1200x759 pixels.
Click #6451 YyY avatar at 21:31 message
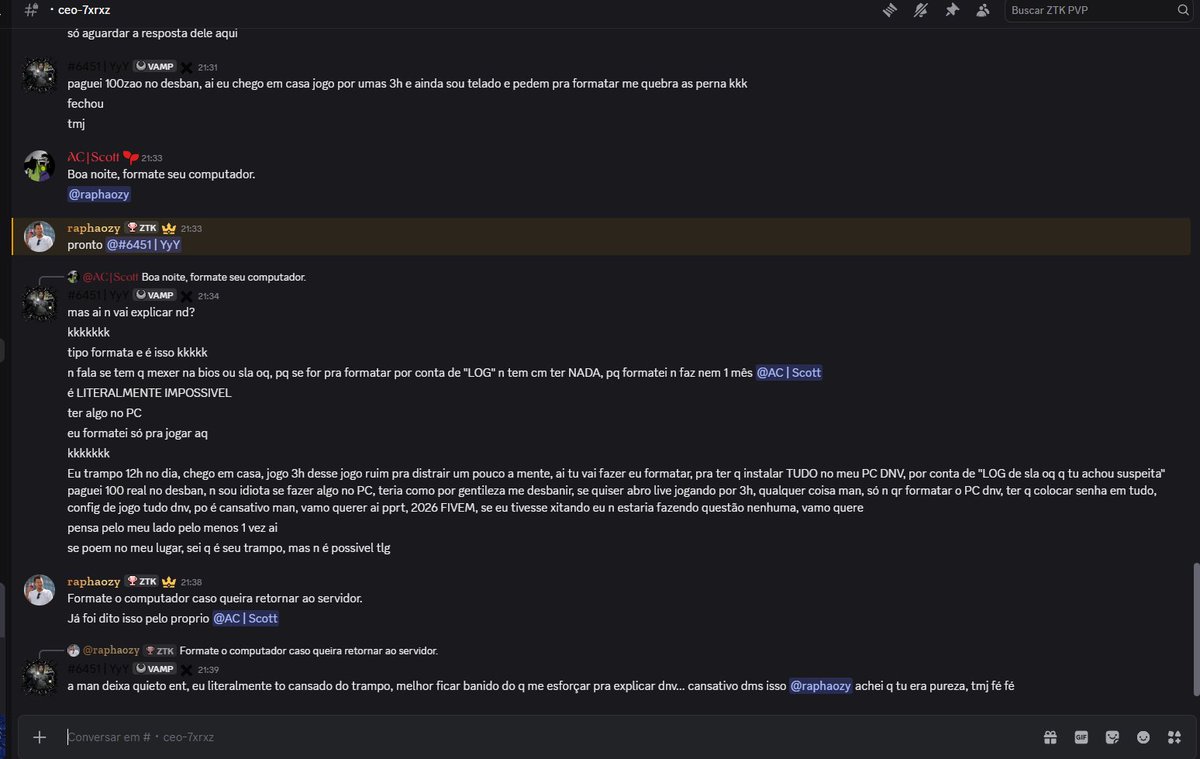point(39,75)
